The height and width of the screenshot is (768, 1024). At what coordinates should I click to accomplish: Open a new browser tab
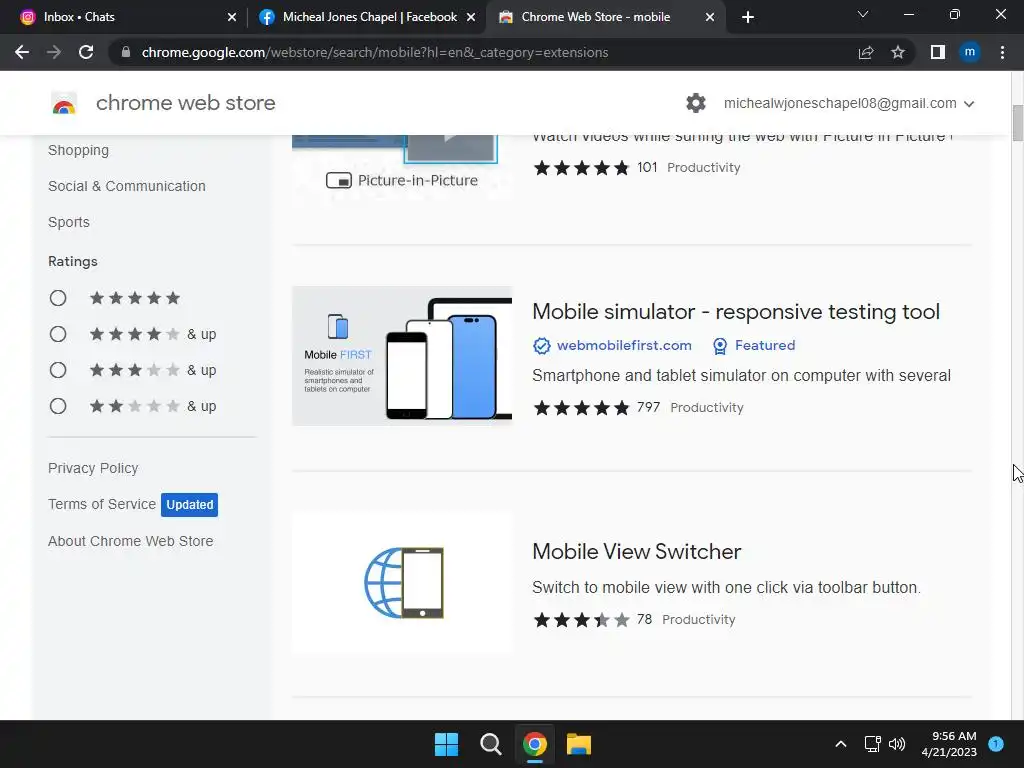point(748,17)
